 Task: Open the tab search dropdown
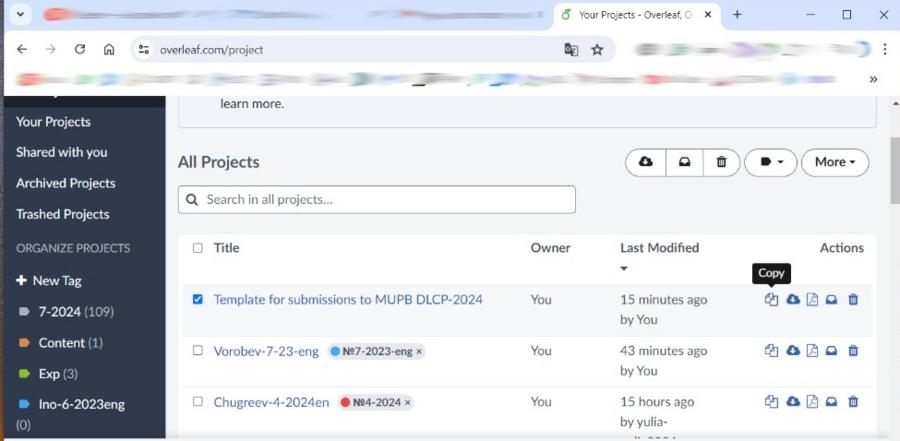[20, 15]
